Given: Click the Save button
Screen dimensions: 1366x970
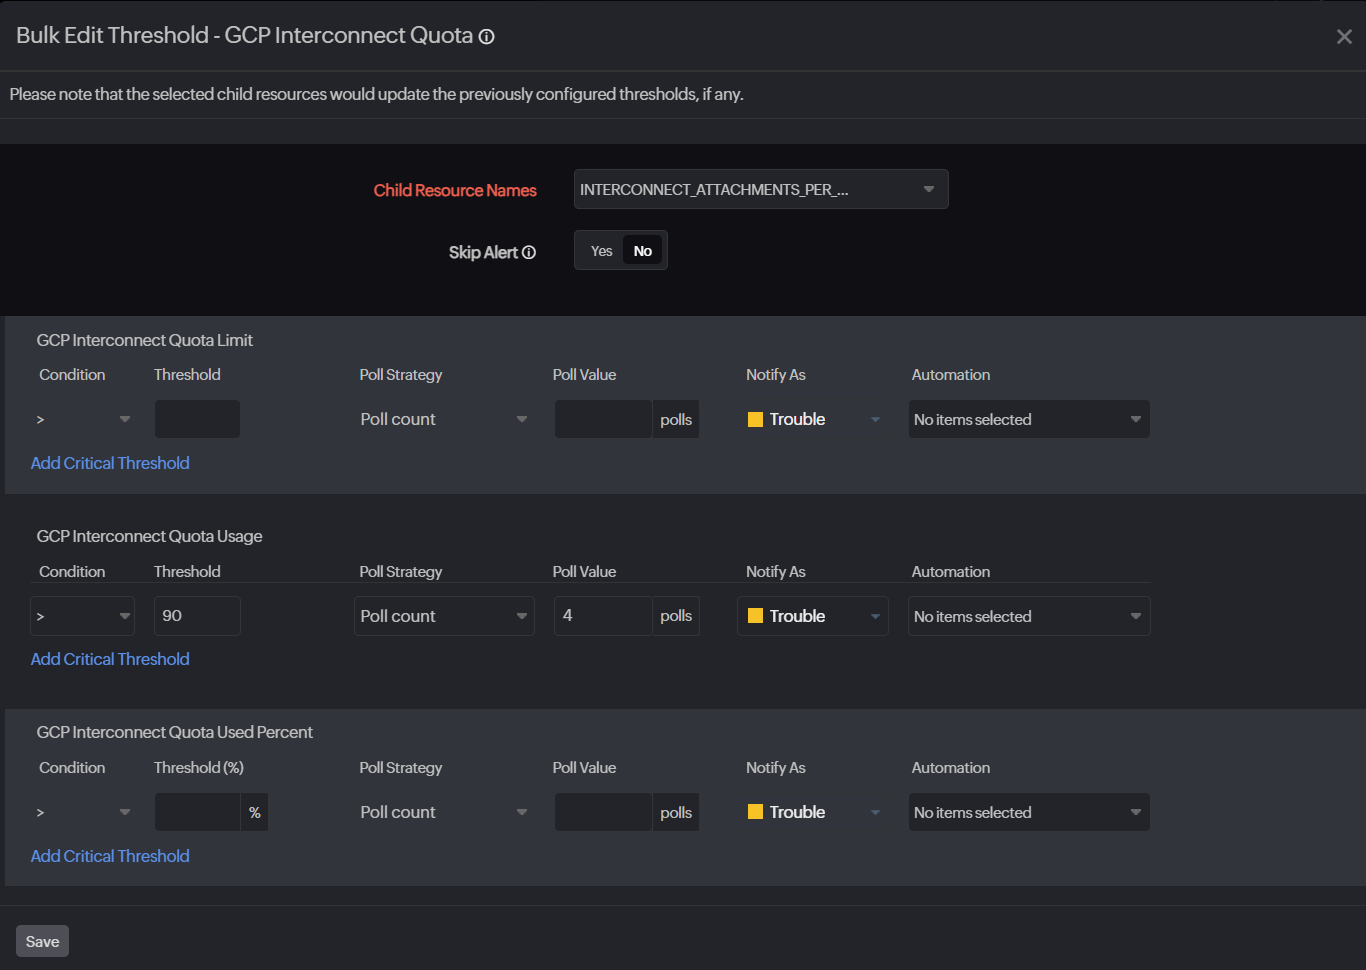Looking at the screenshot, I should point(42,941).
